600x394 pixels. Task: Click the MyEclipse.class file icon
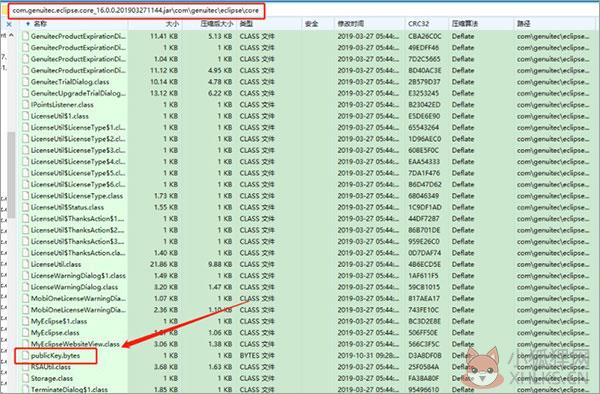pos(26,333)
